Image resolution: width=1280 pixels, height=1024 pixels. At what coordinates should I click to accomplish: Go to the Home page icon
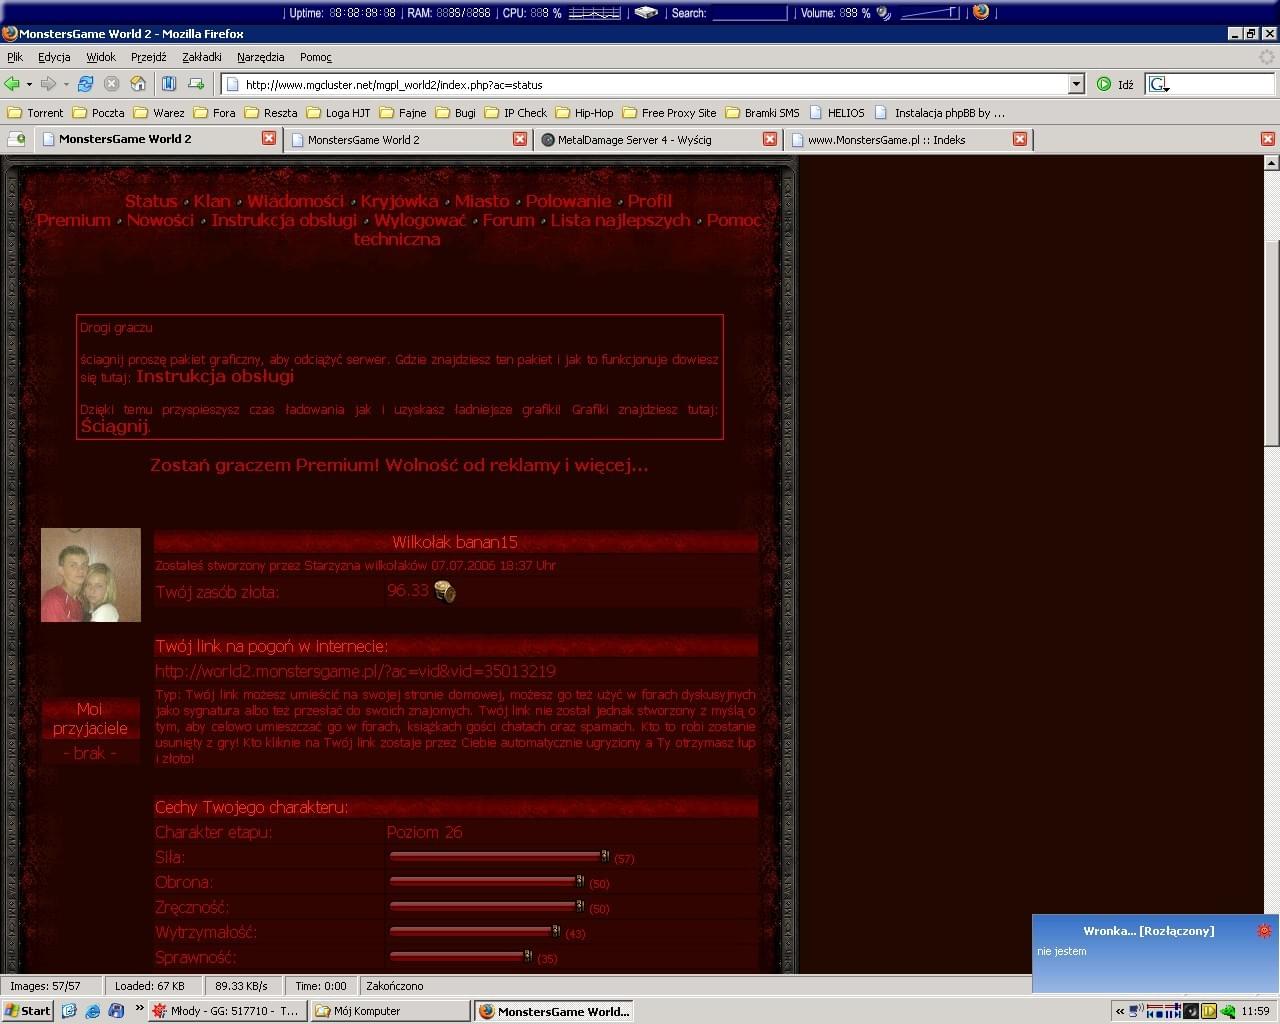tap(139, 84)
